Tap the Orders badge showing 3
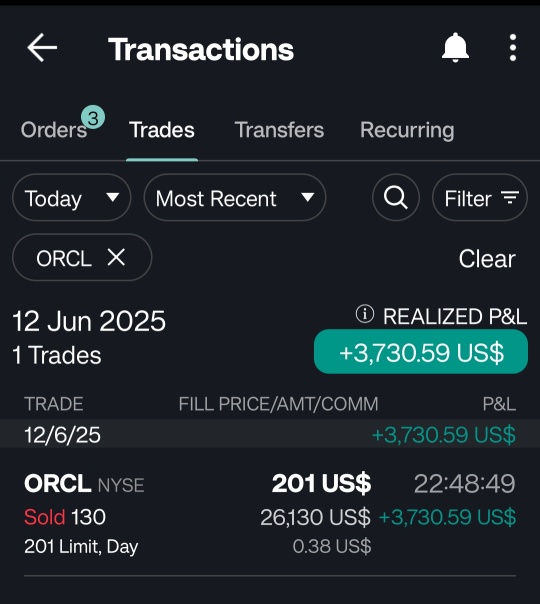540x604 pixels. pyautogui.click(x=93, y=117)
